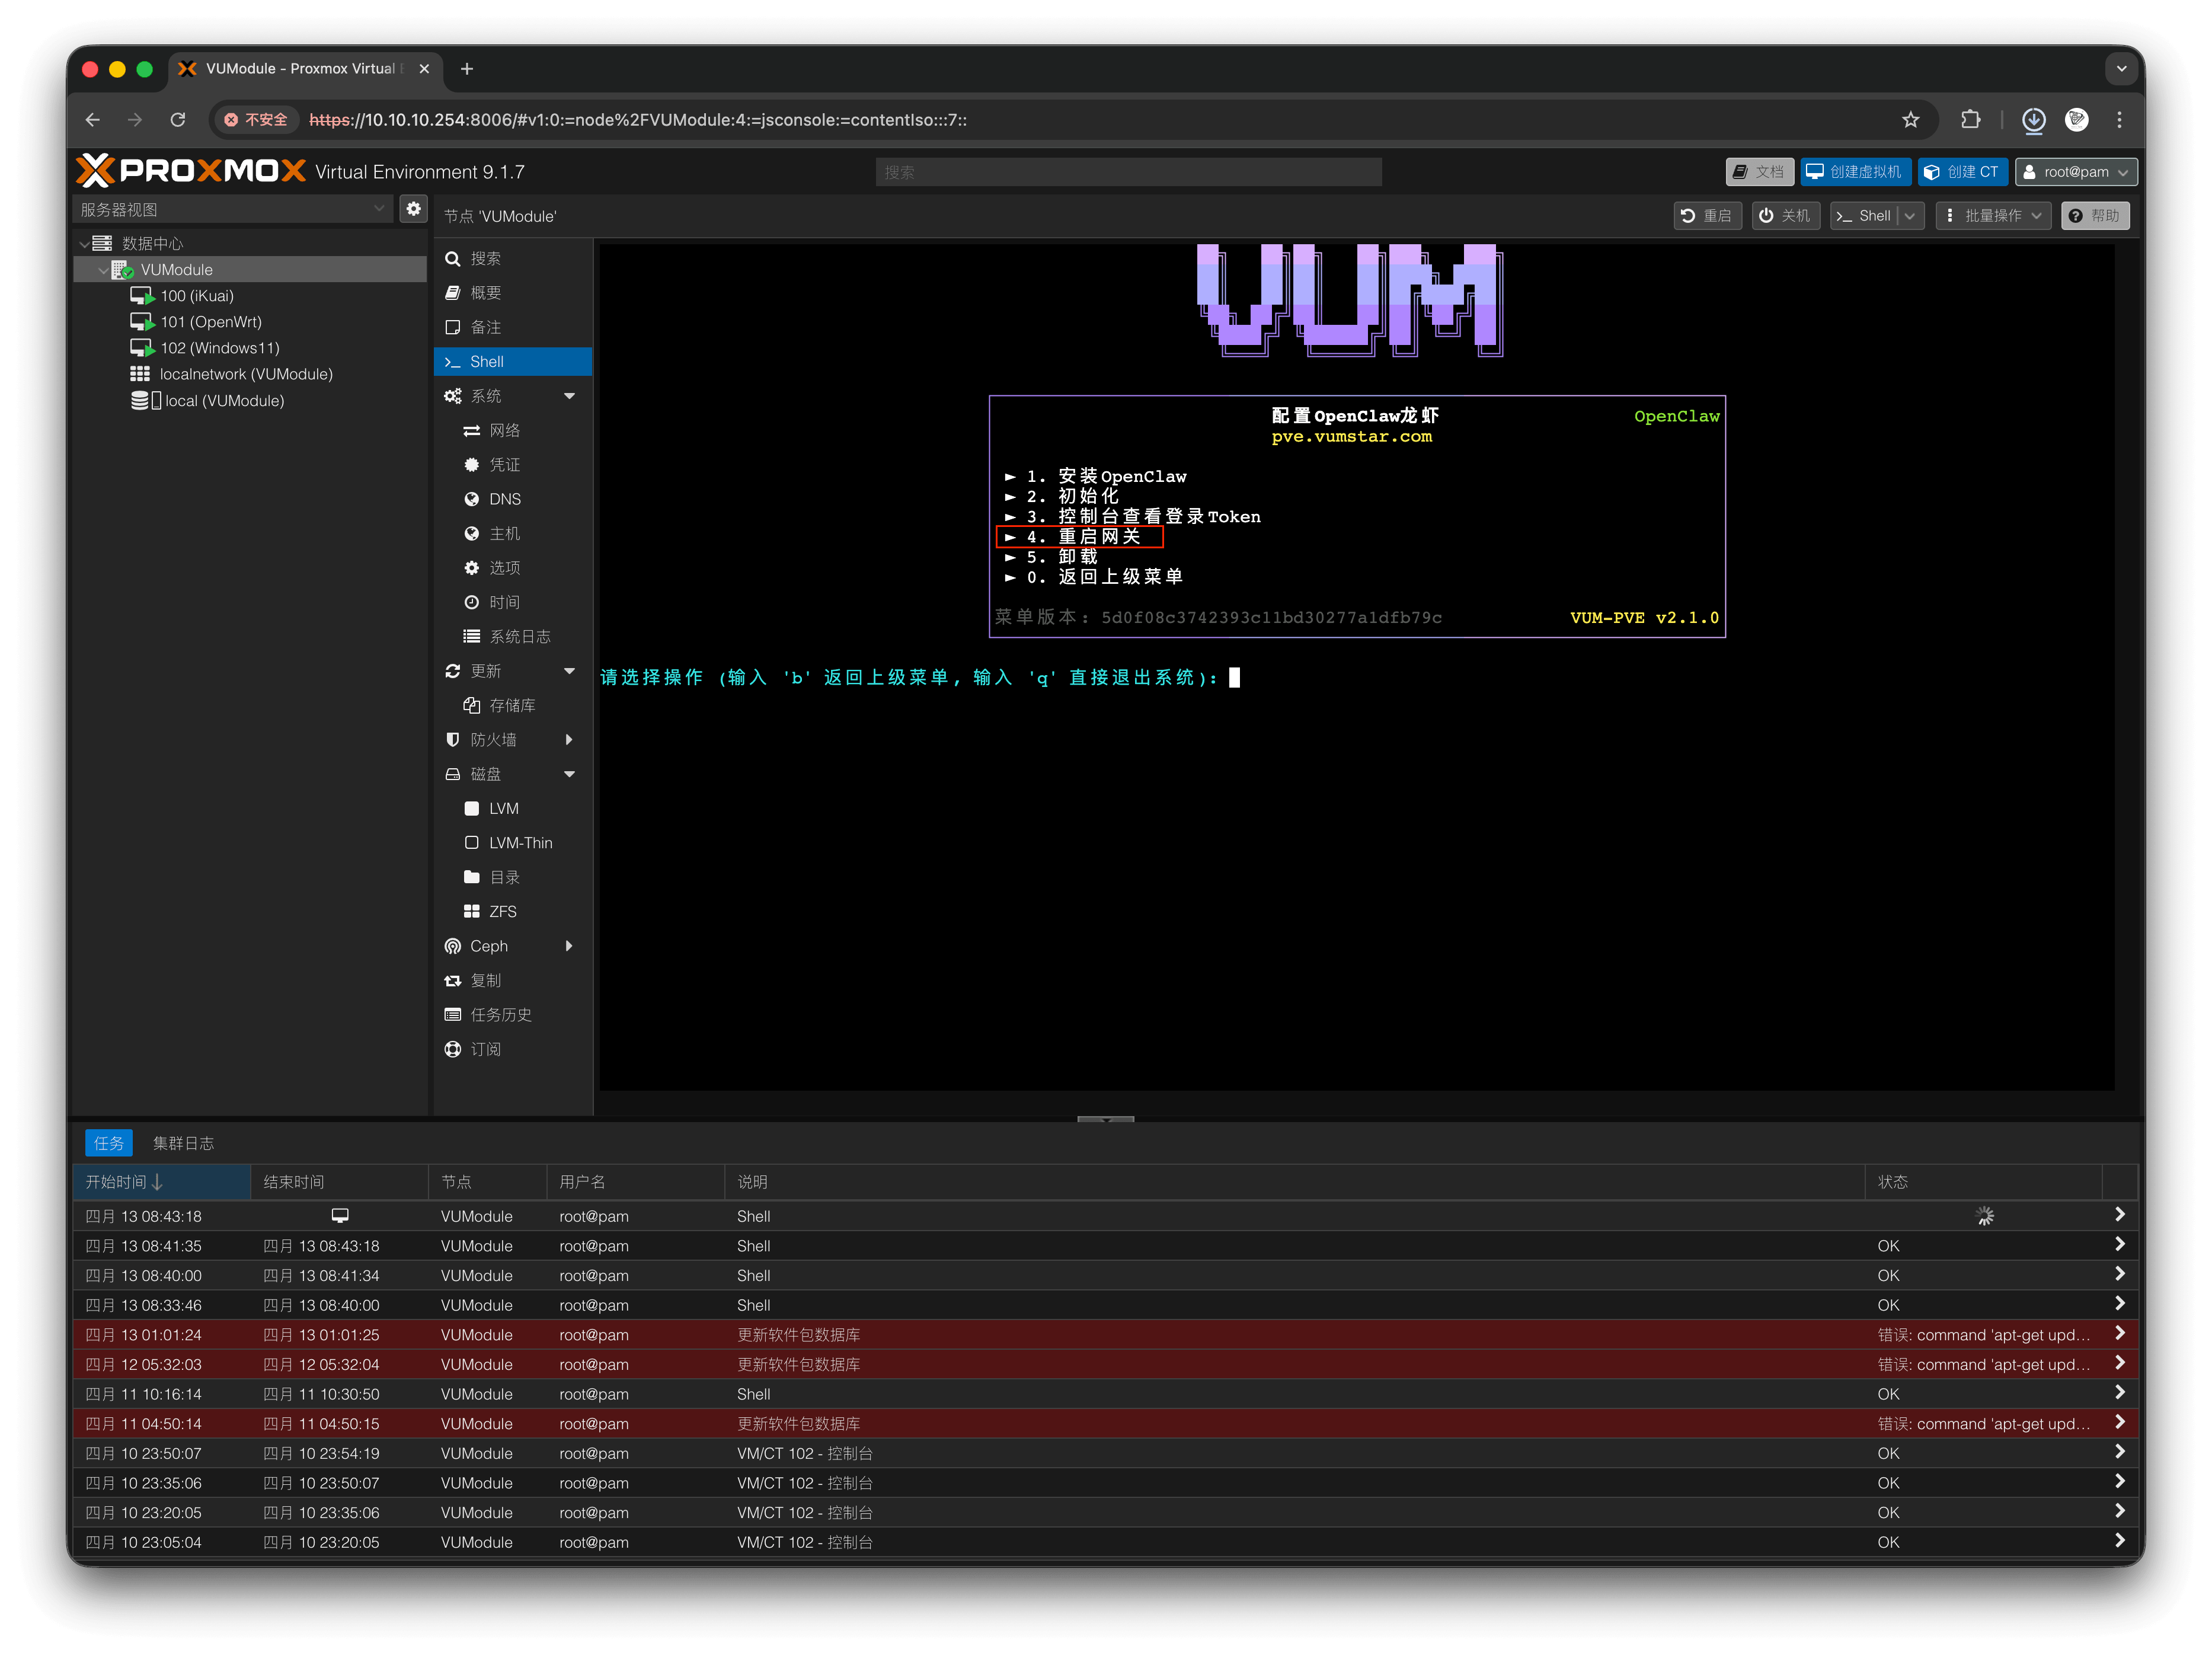This screenshot has height=1655, width=2212.
Task: Collapse the 磁盘 disks section arrow
Action: (x=569, y=774)
